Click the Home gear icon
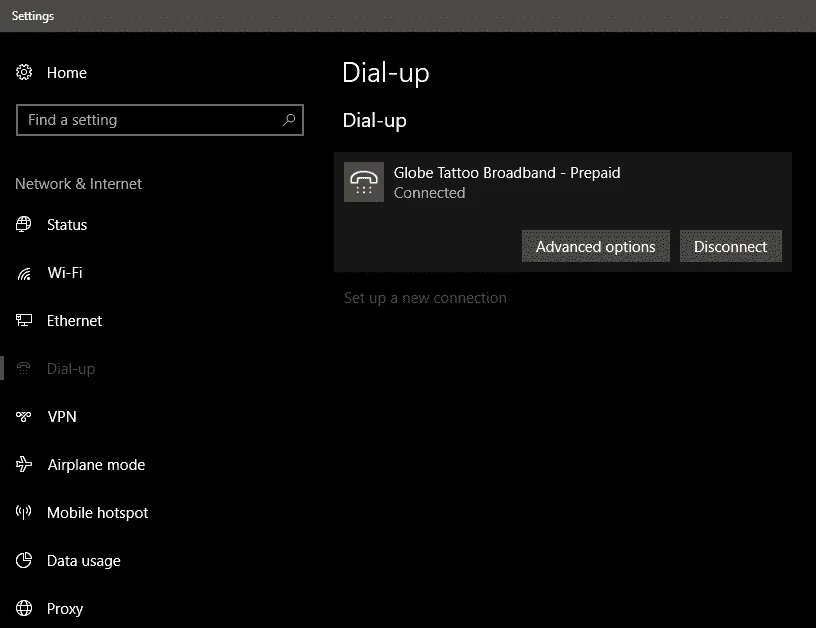Image resolution: width=816 pixels, height=628 pixels. pyautogui.click(x=23, y=72)
